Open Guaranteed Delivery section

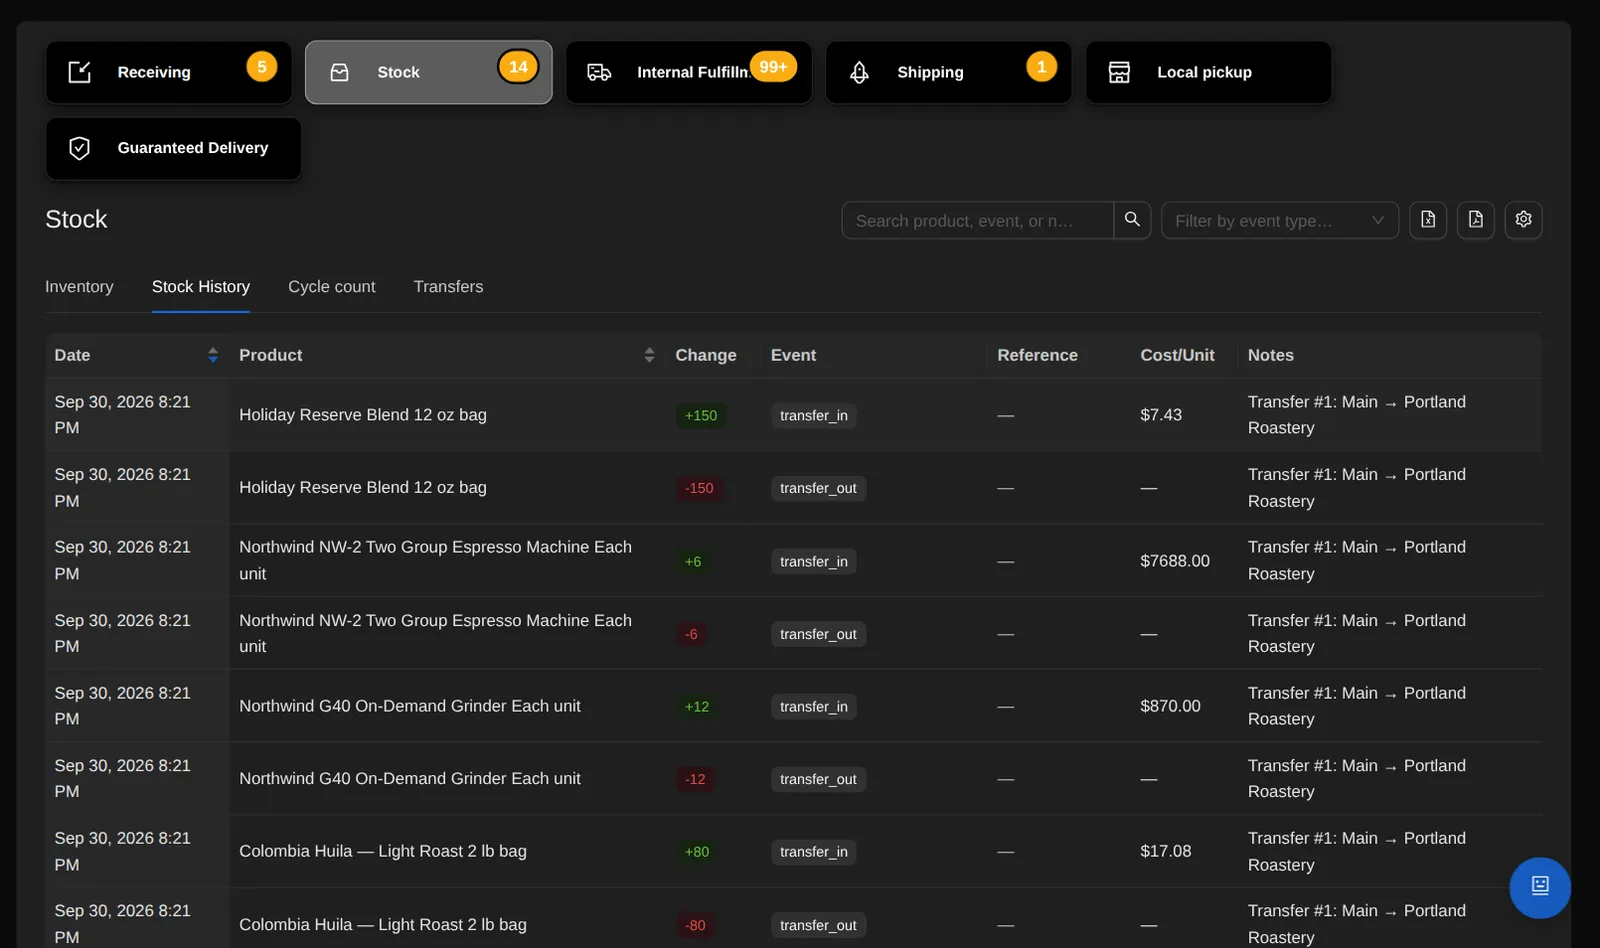click(174, 148)
